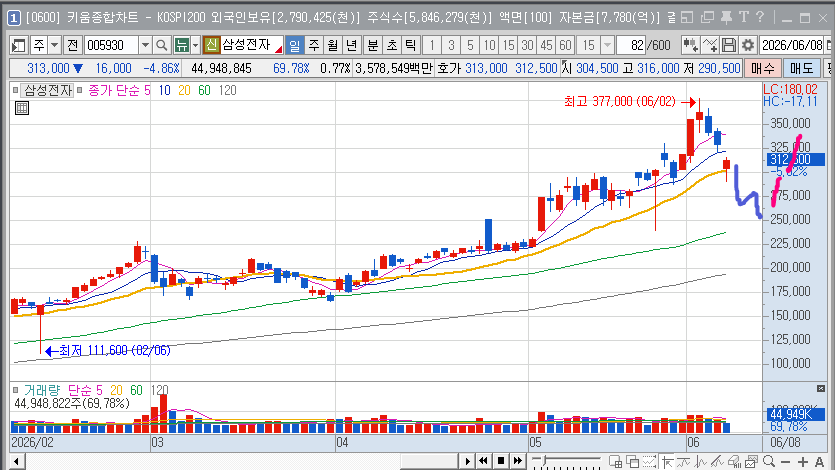Click the stock code input field 005930
This screenshot has width=835, height=470.
pyautogui.click(x=111, y=45)
